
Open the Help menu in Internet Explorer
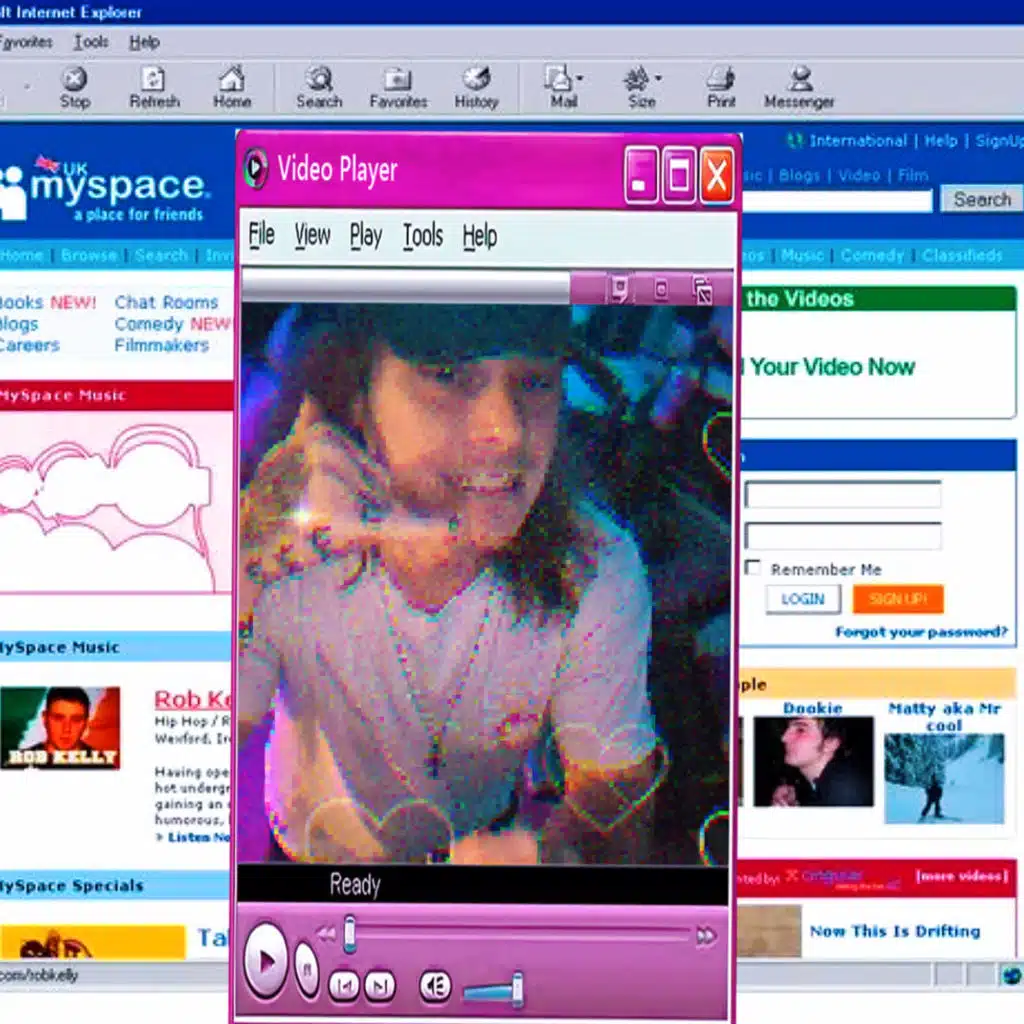point(144,42)
